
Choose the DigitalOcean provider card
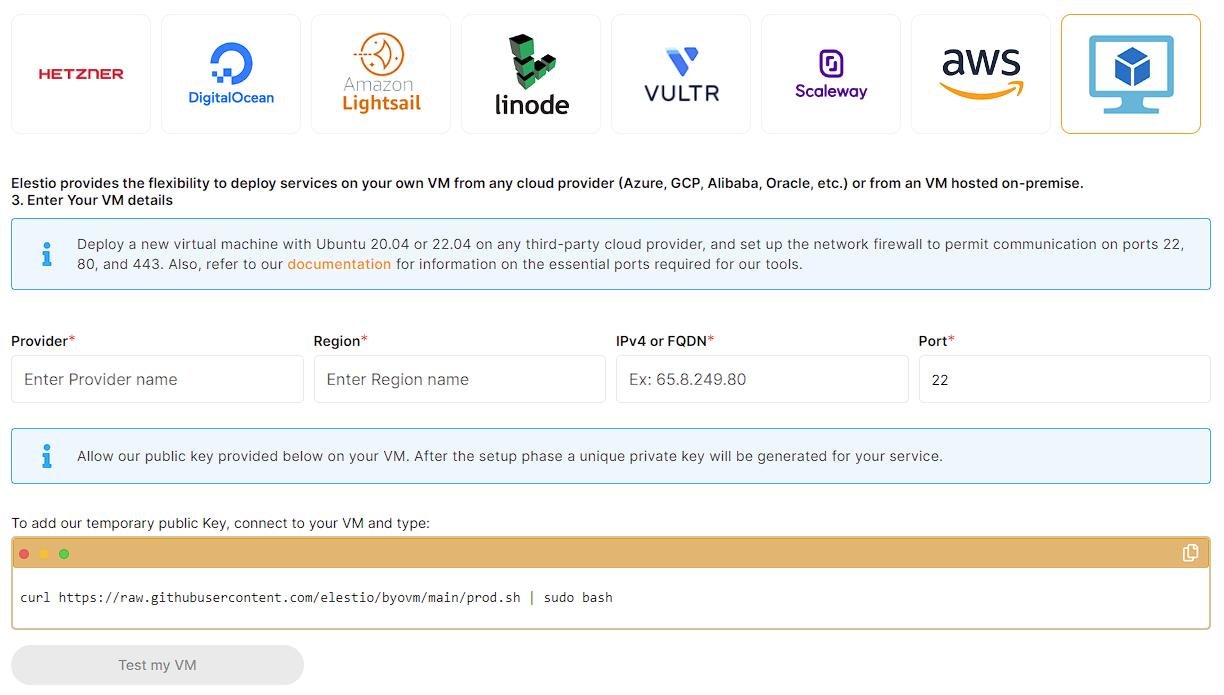click(x=231, y=74)
